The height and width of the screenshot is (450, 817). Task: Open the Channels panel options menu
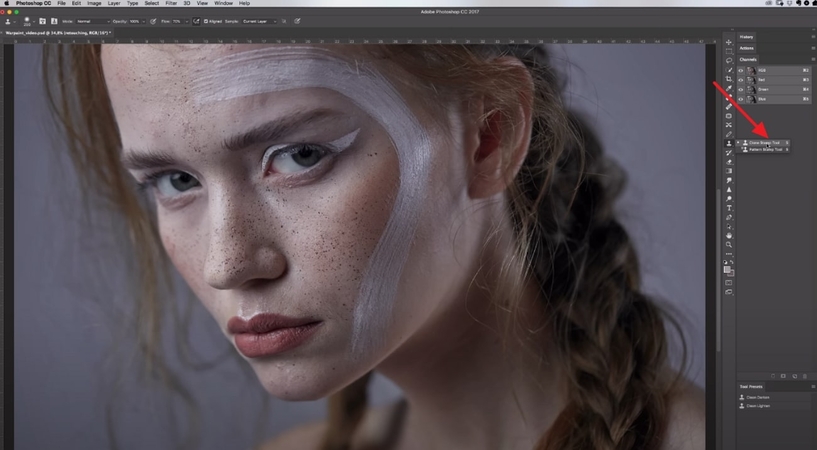point(813,59)
